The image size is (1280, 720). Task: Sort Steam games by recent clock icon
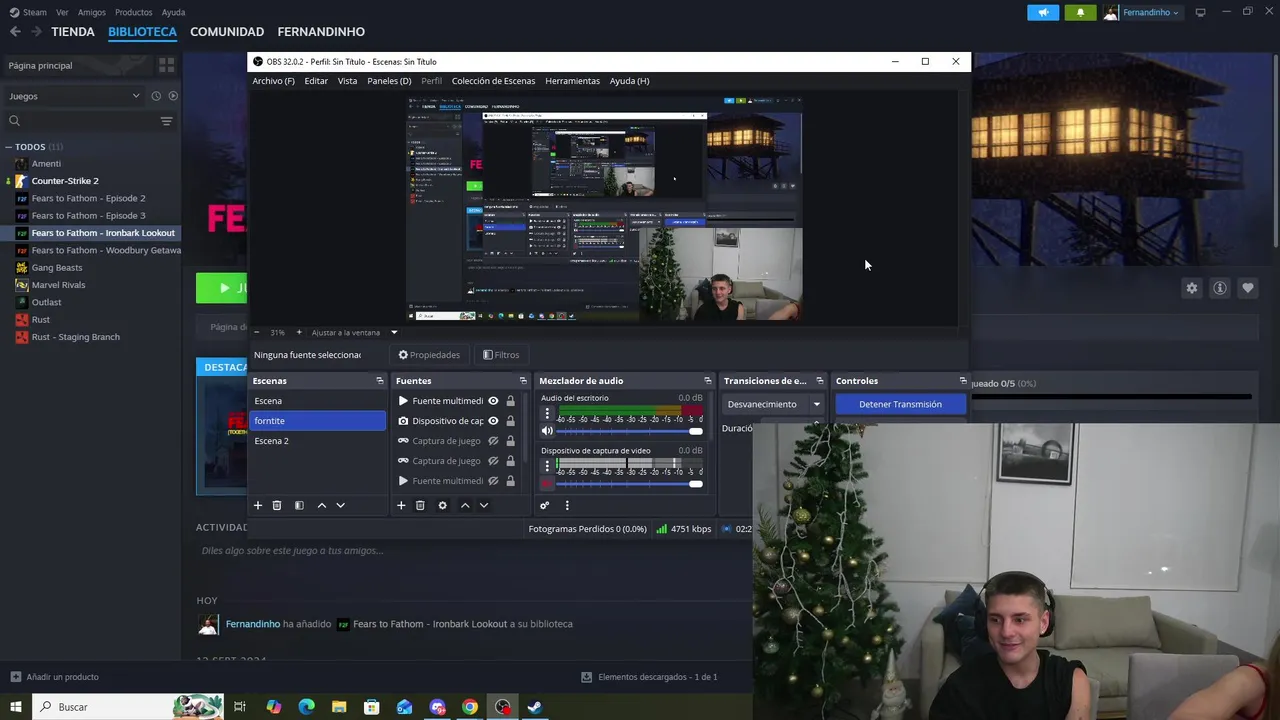coord(156,96)
